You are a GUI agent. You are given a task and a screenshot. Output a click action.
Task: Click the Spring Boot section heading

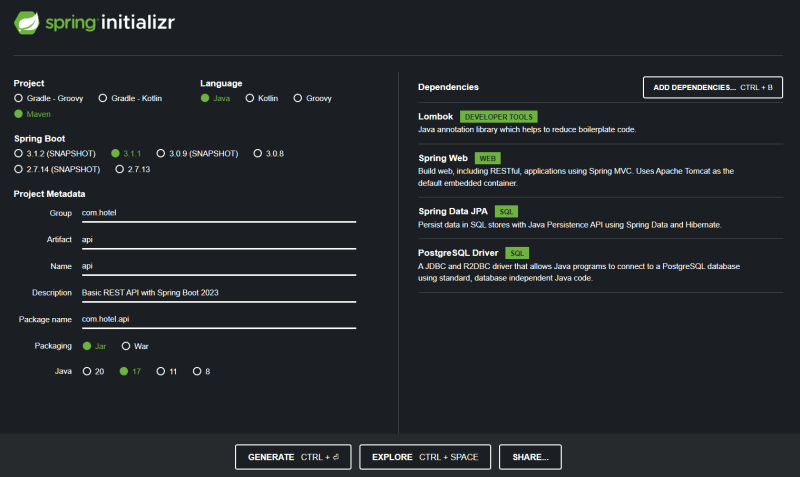click(x=39, y=139)
